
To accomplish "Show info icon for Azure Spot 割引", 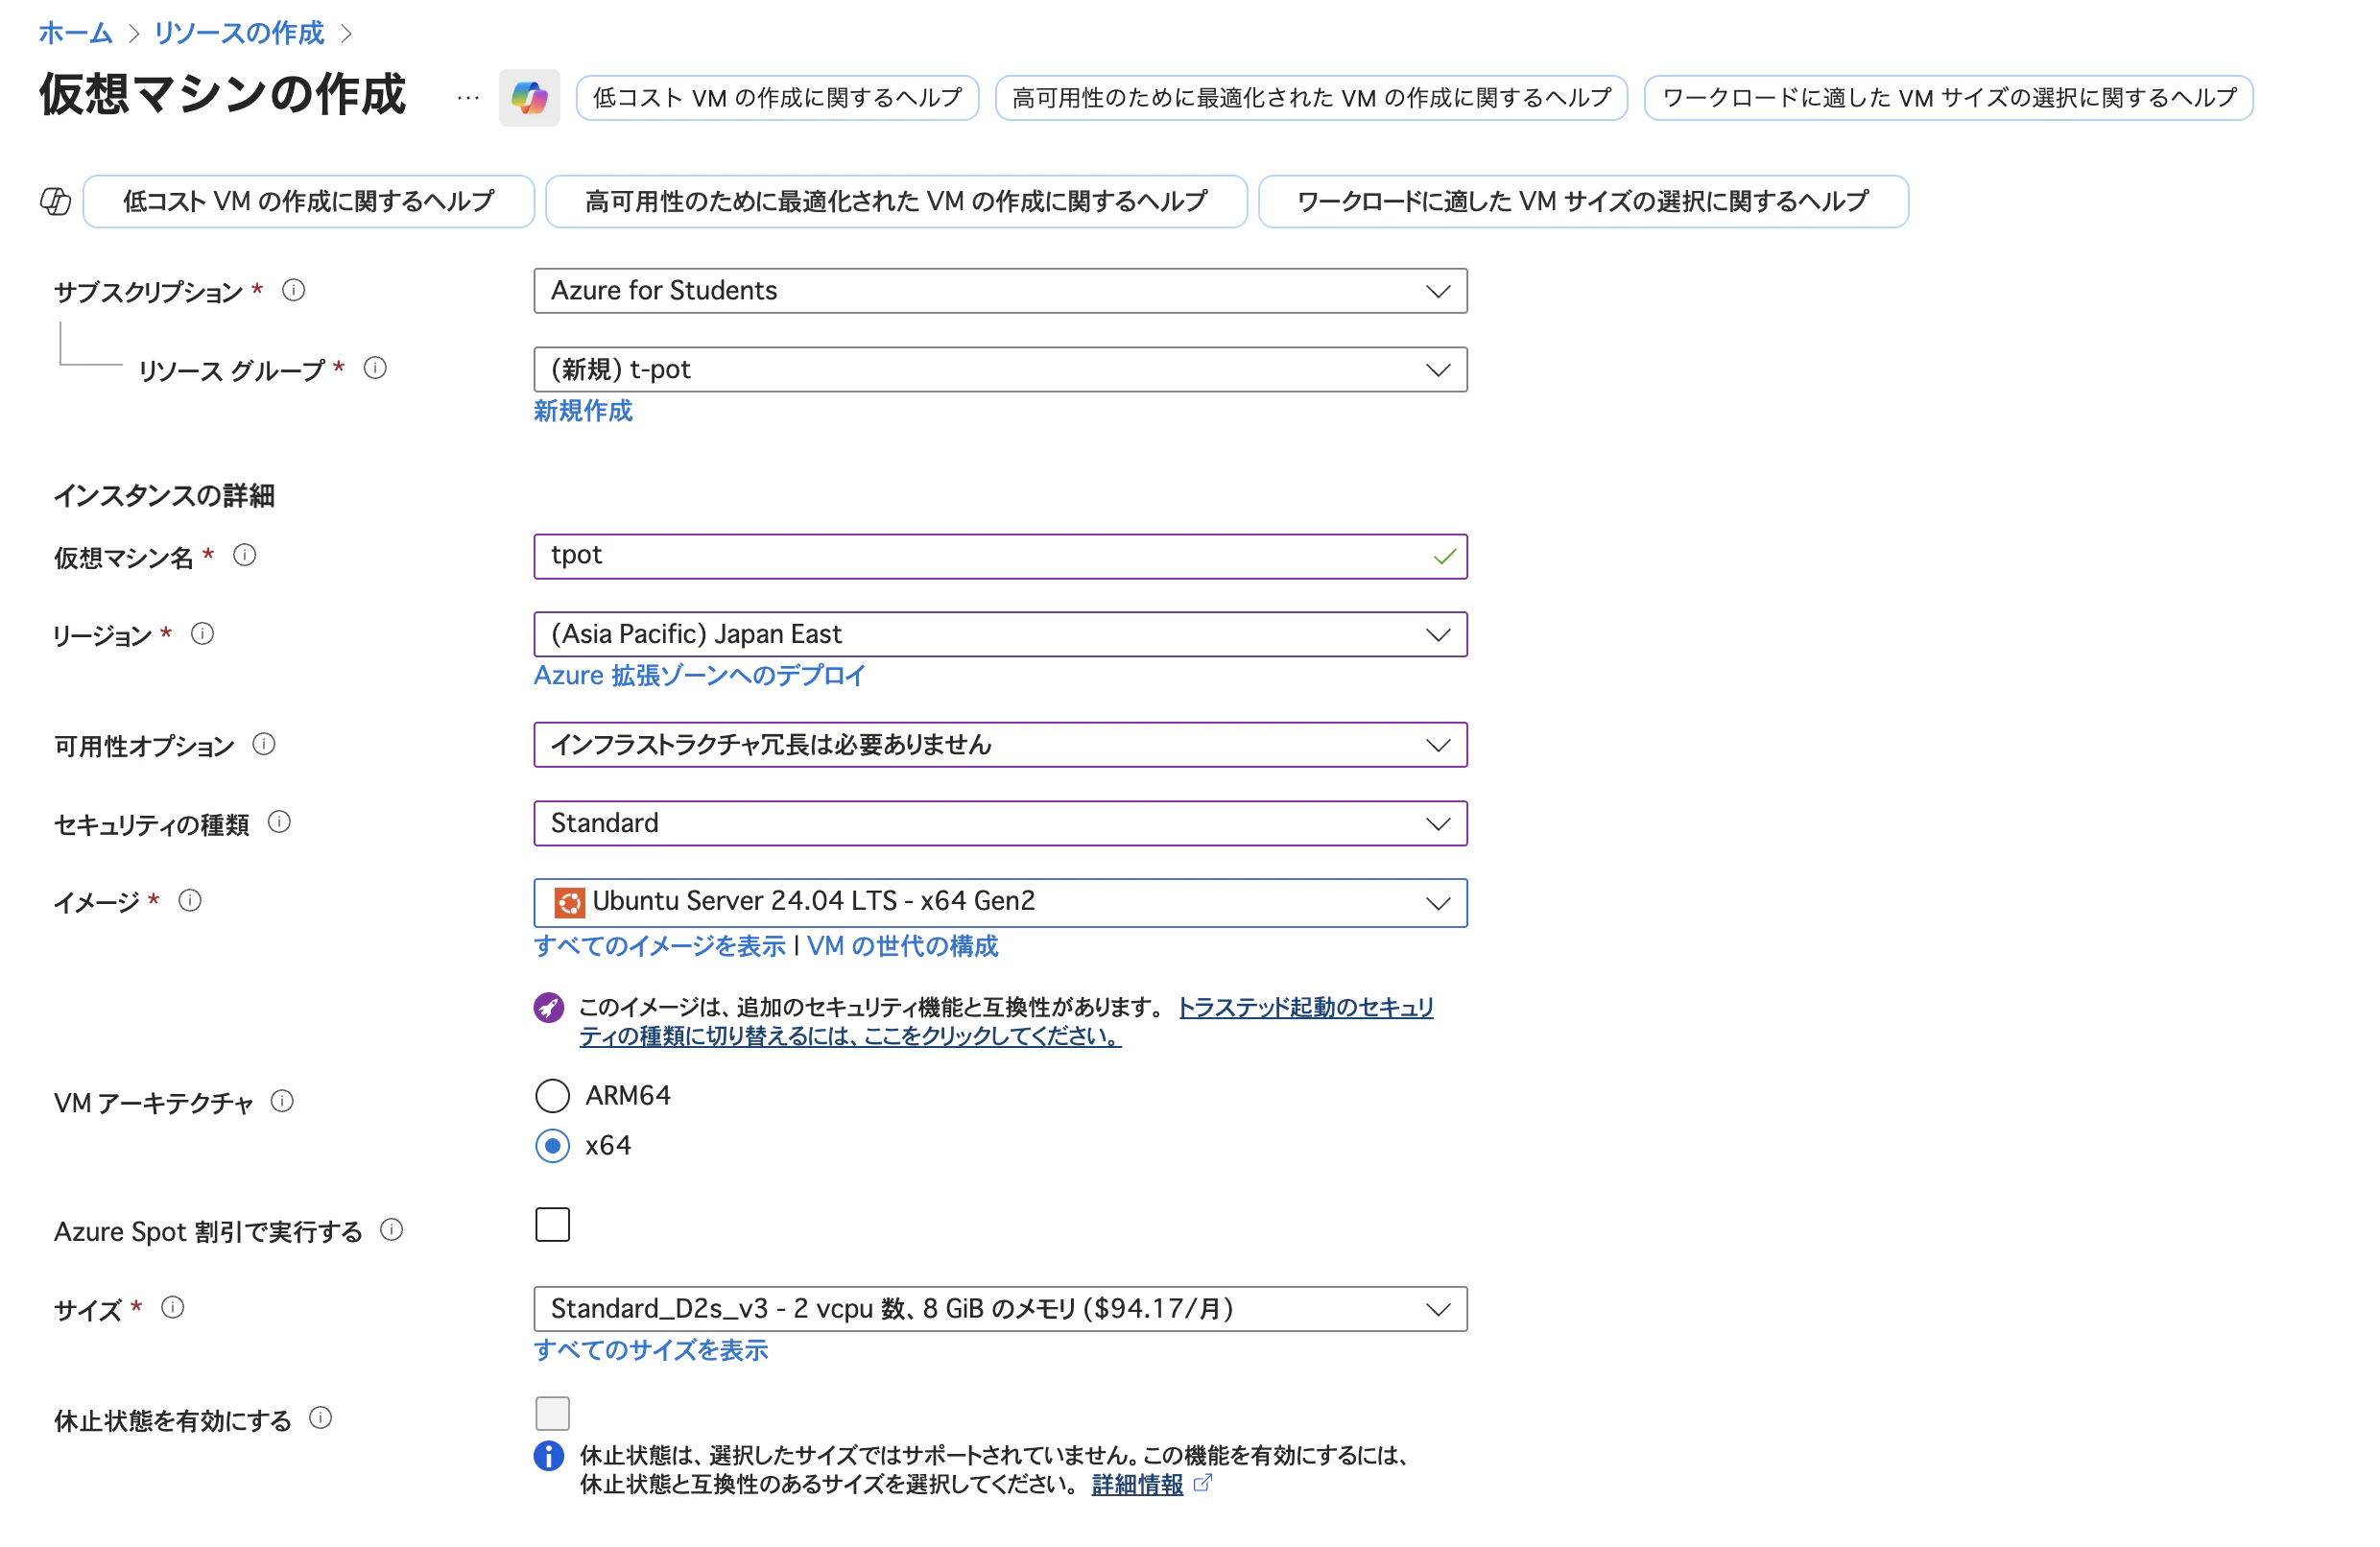I will (x=392, y=1231).
